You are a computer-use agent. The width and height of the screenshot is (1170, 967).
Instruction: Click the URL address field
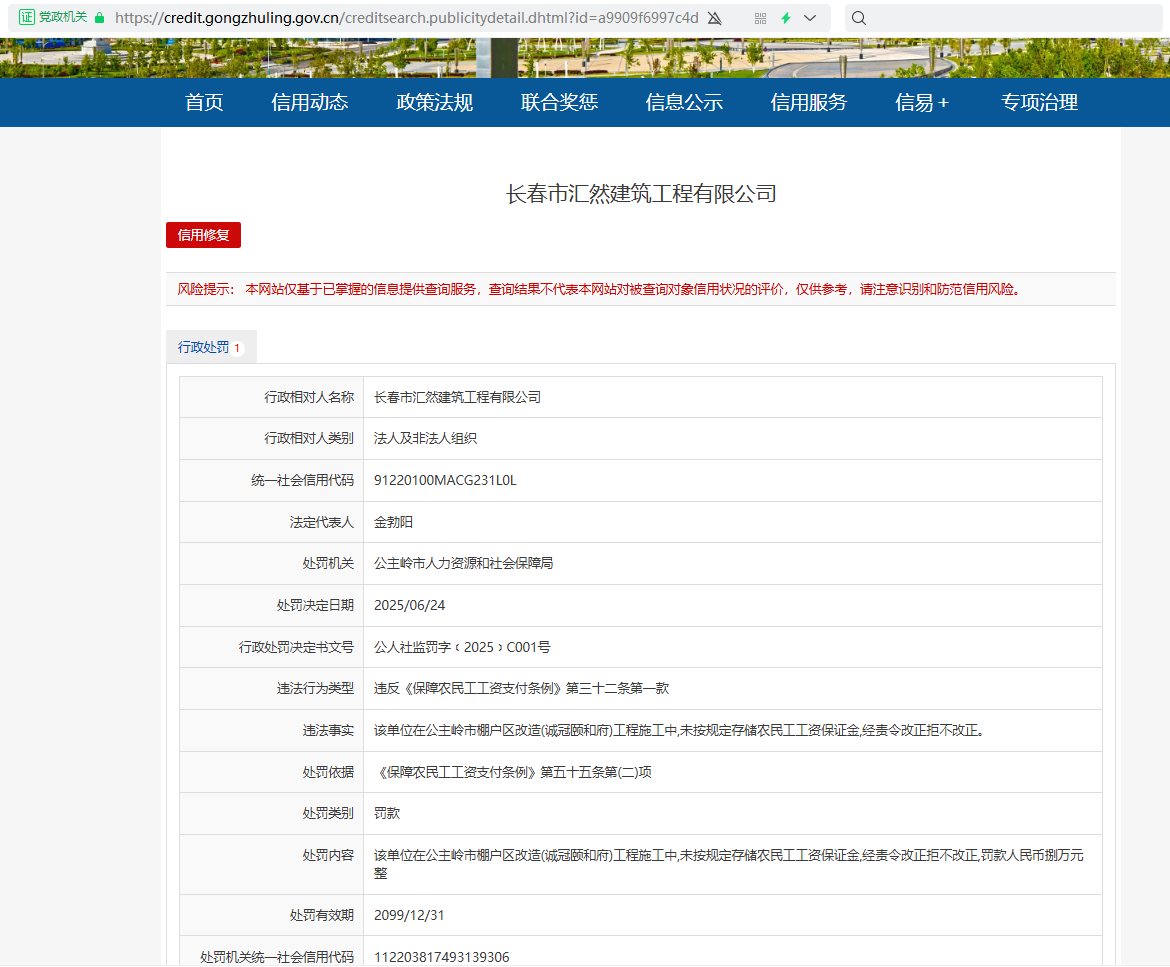click(400, 18)
